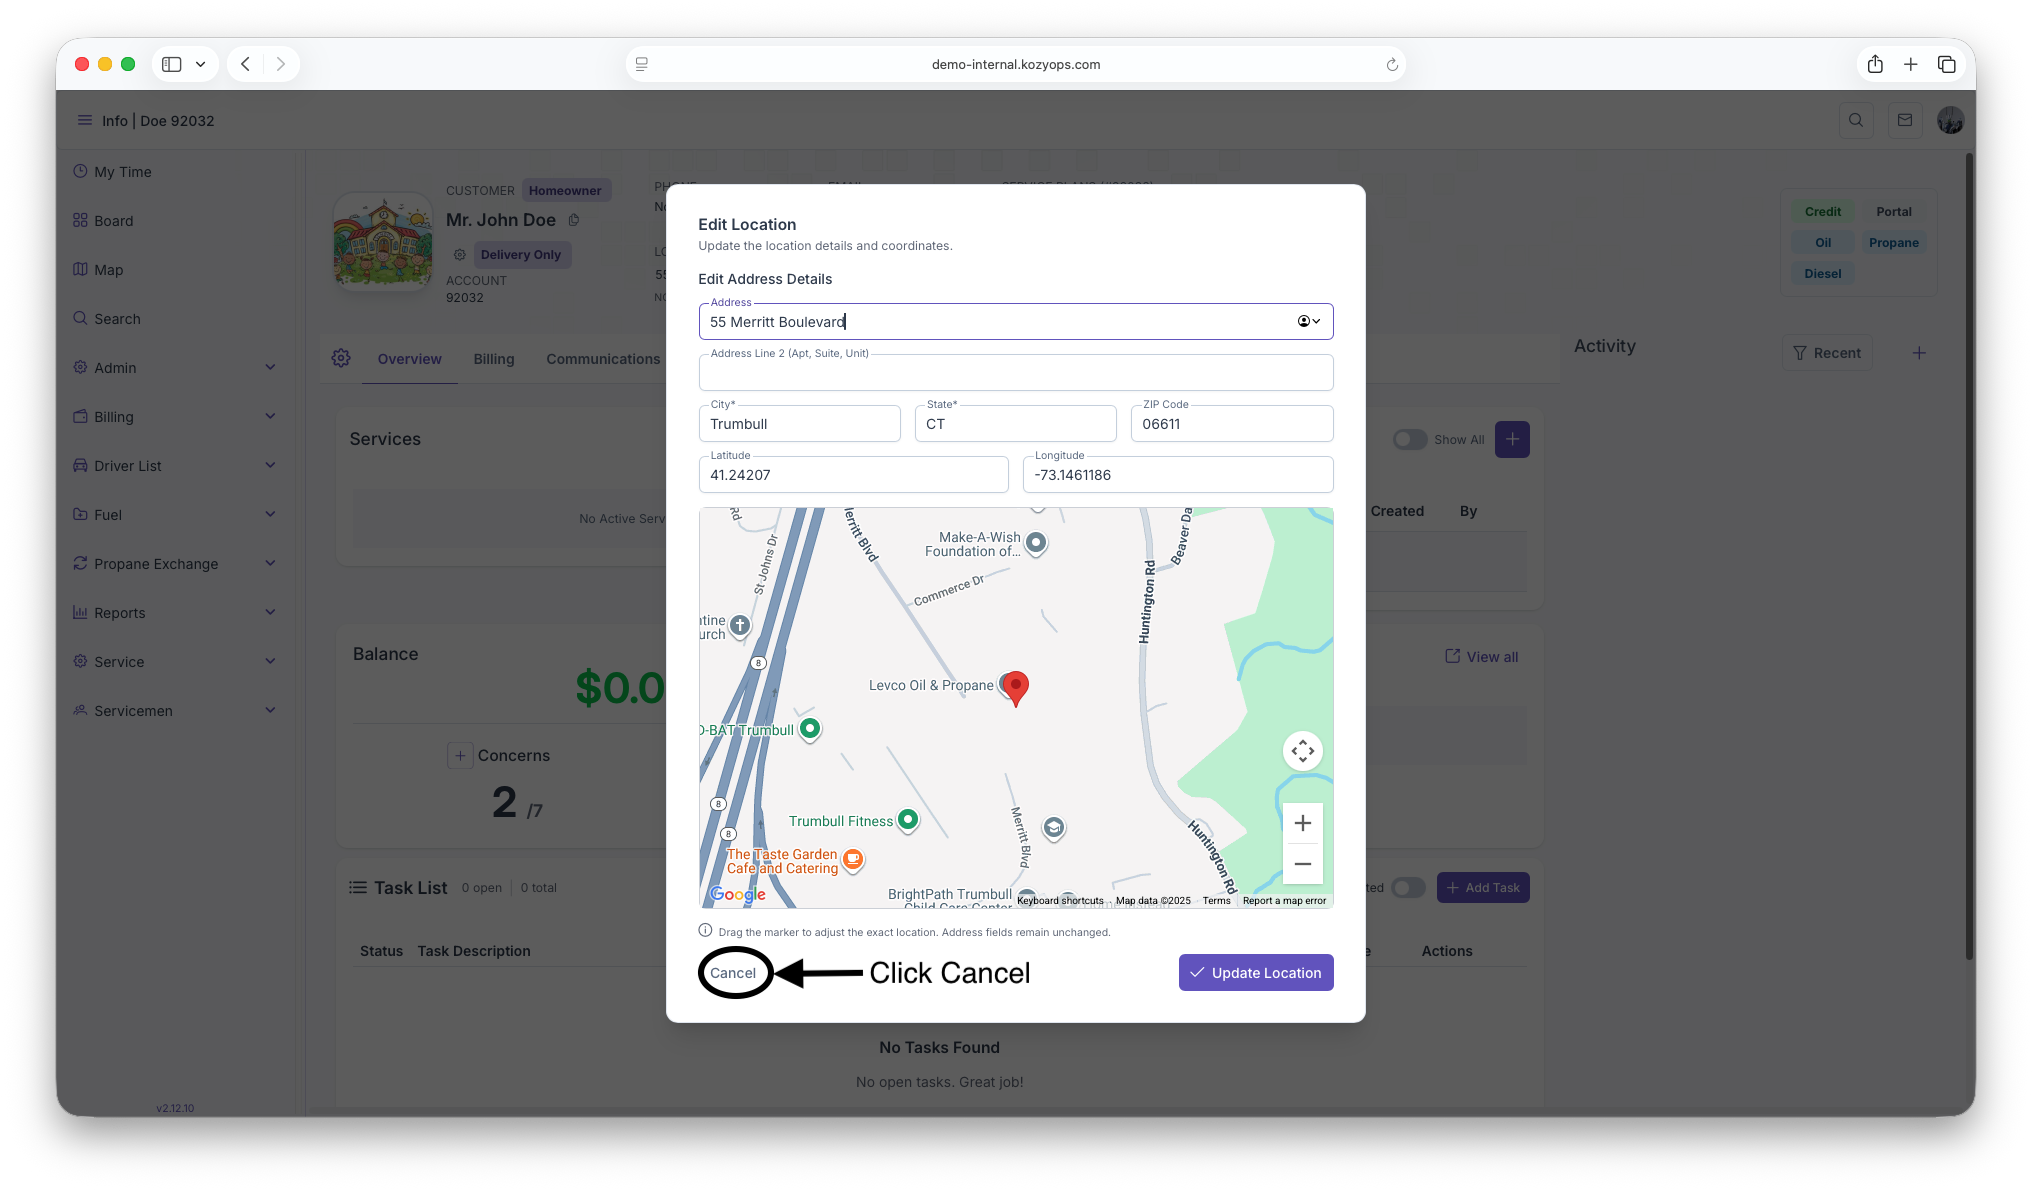Toggle the switch next to Add Task
Image resolution: width=2032 pixels, height=1191 pixels.
pos(1408,888)
